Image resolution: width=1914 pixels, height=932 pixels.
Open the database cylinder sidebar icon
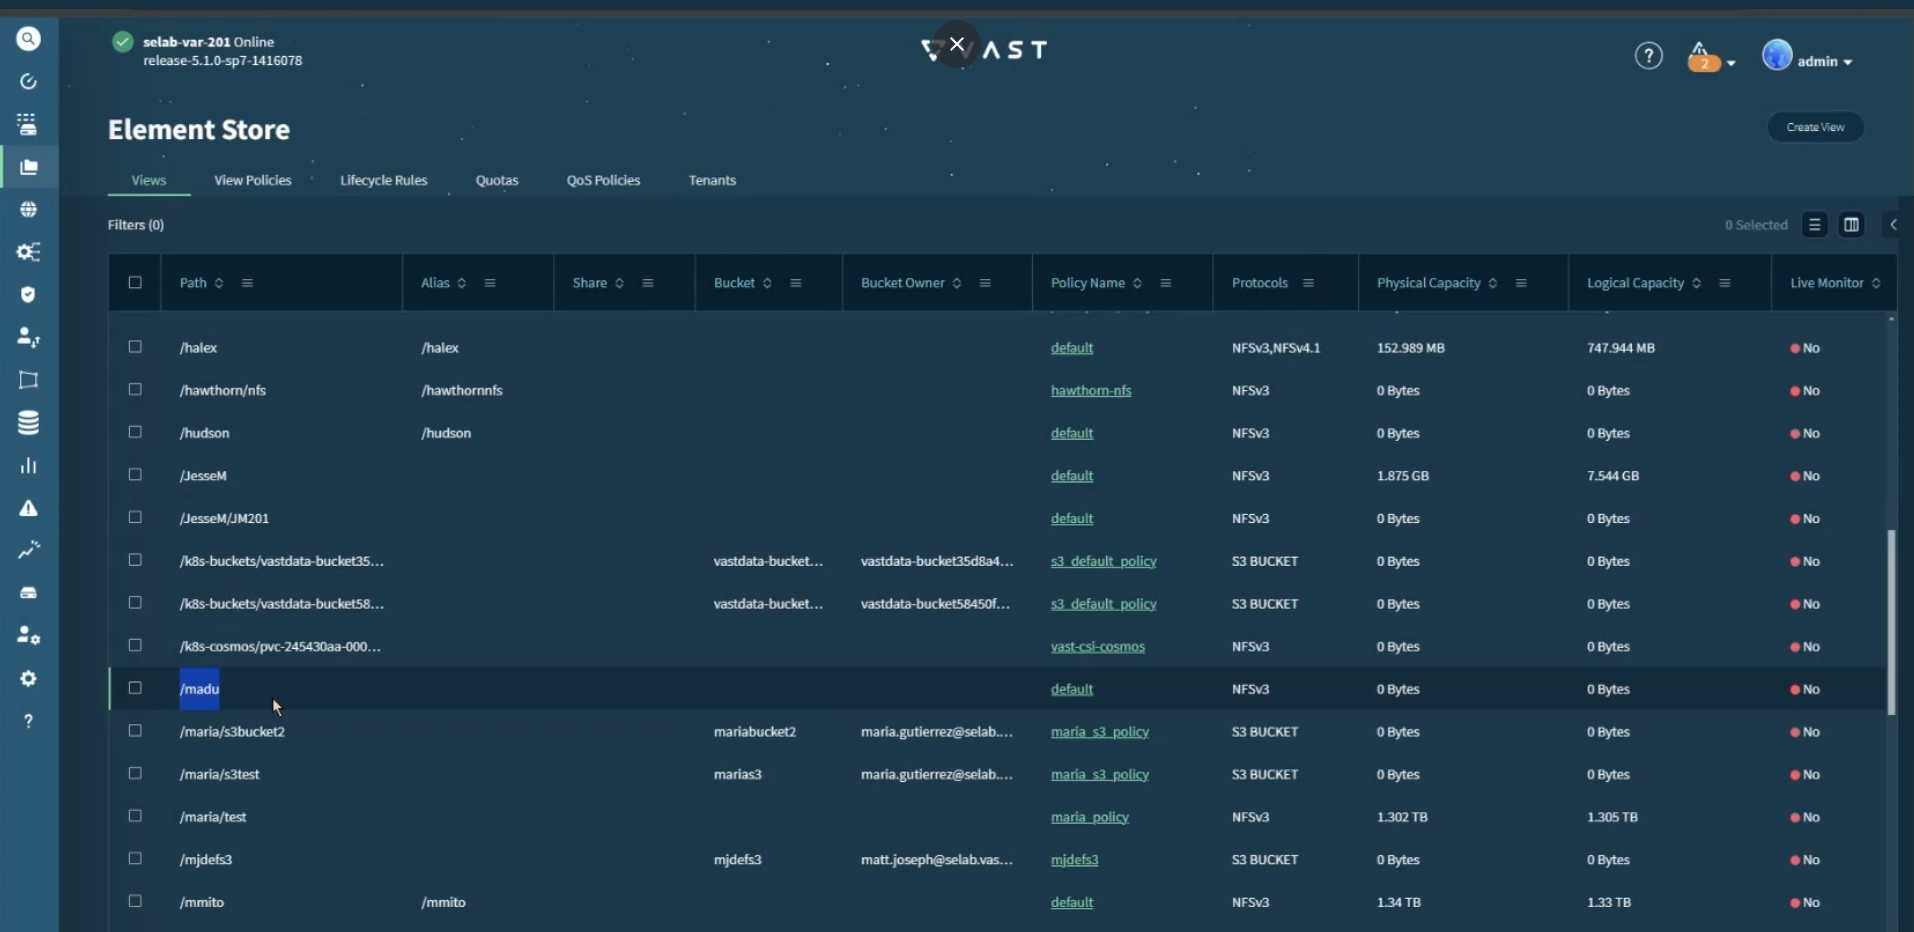tap(28, 423)
